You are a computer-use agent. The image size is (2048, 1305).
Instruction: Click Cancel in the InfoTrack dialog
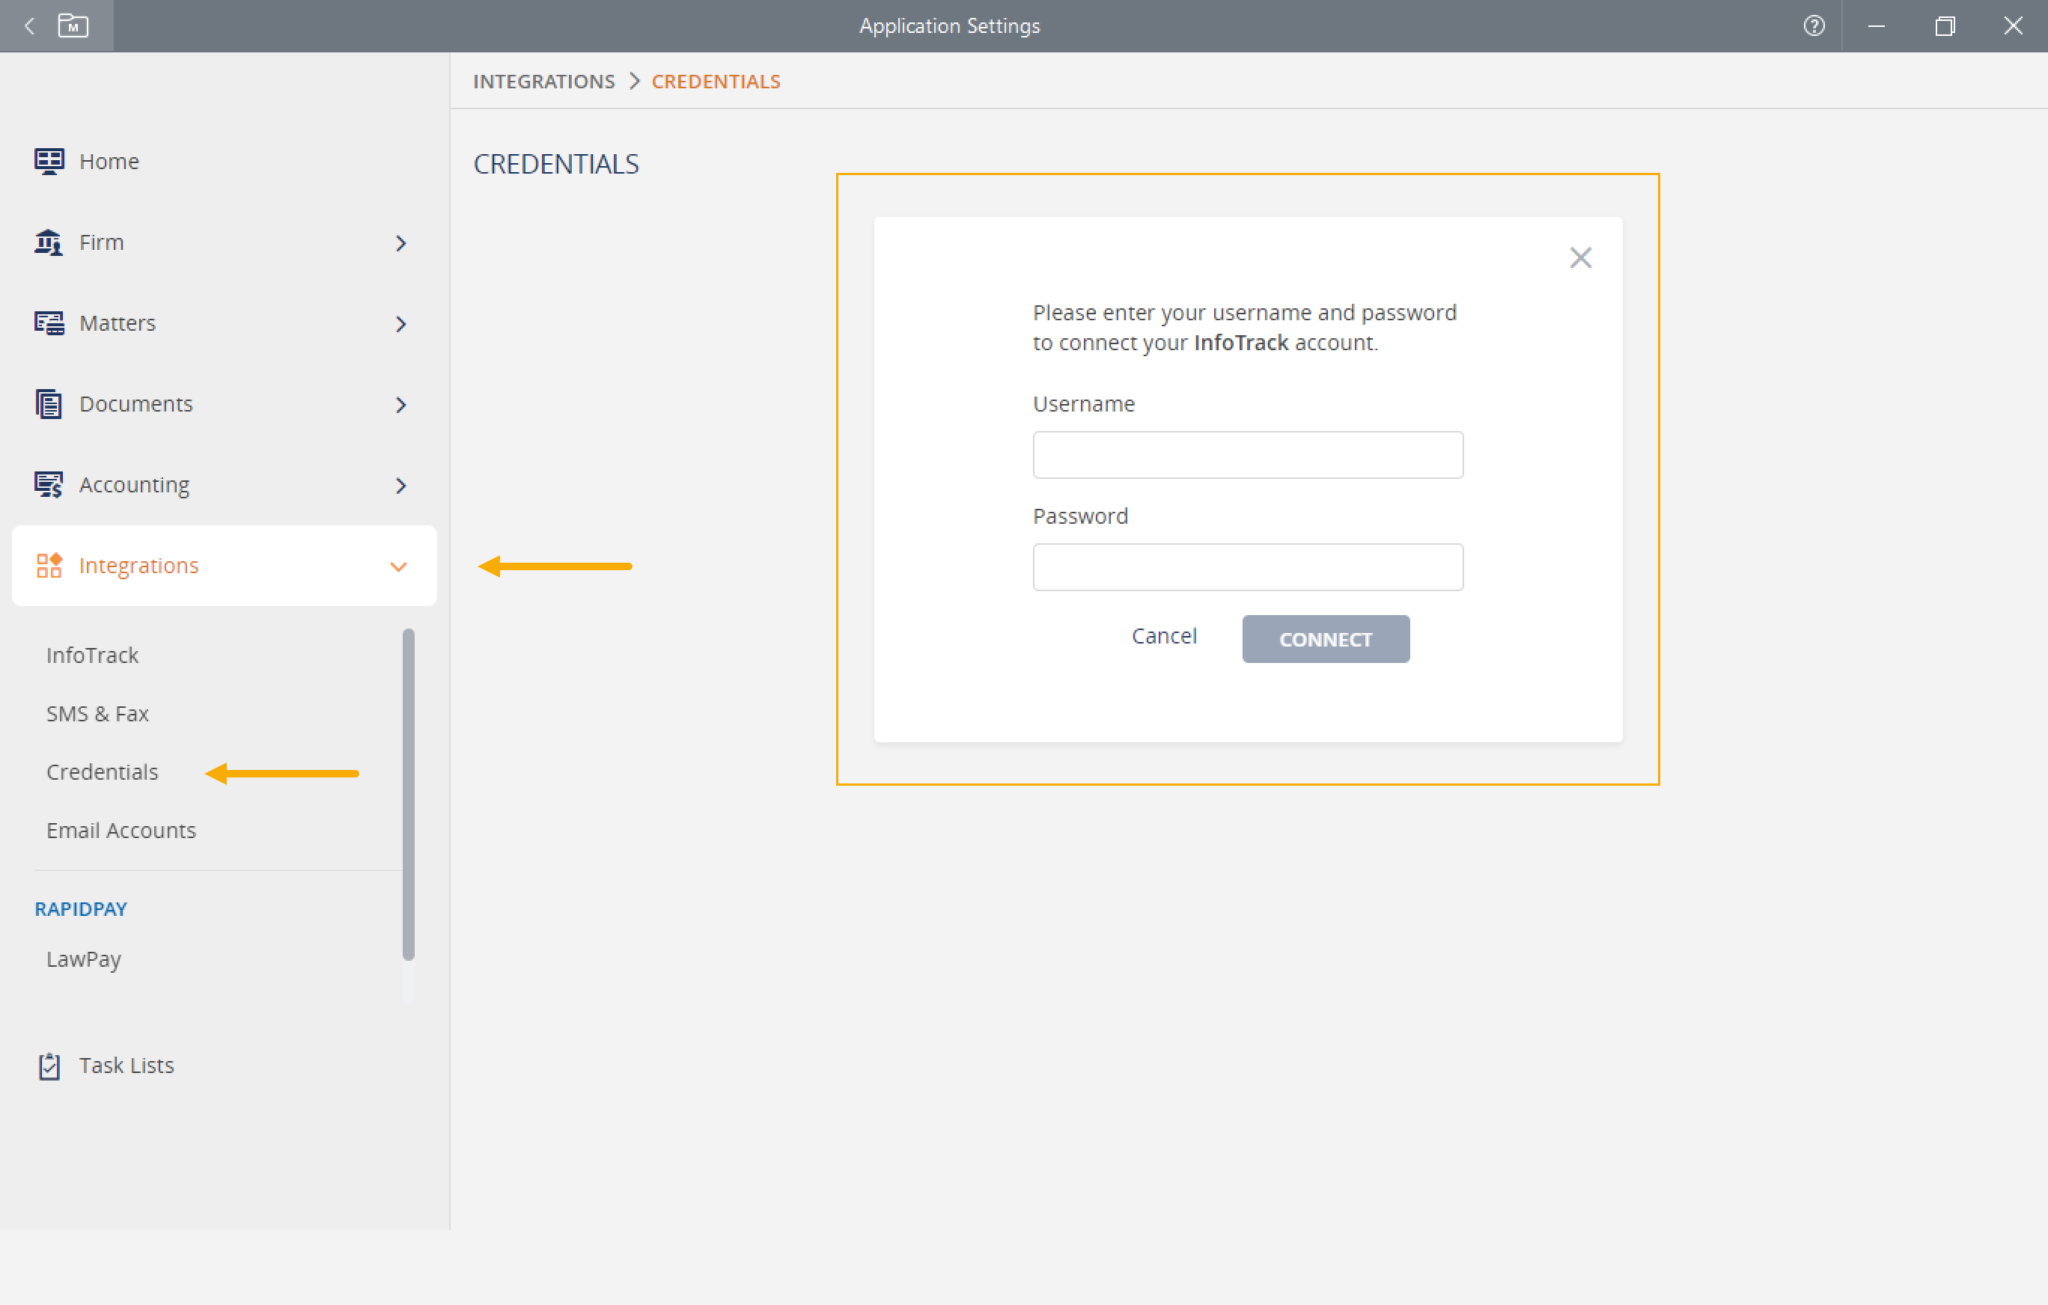(1163, 636)
